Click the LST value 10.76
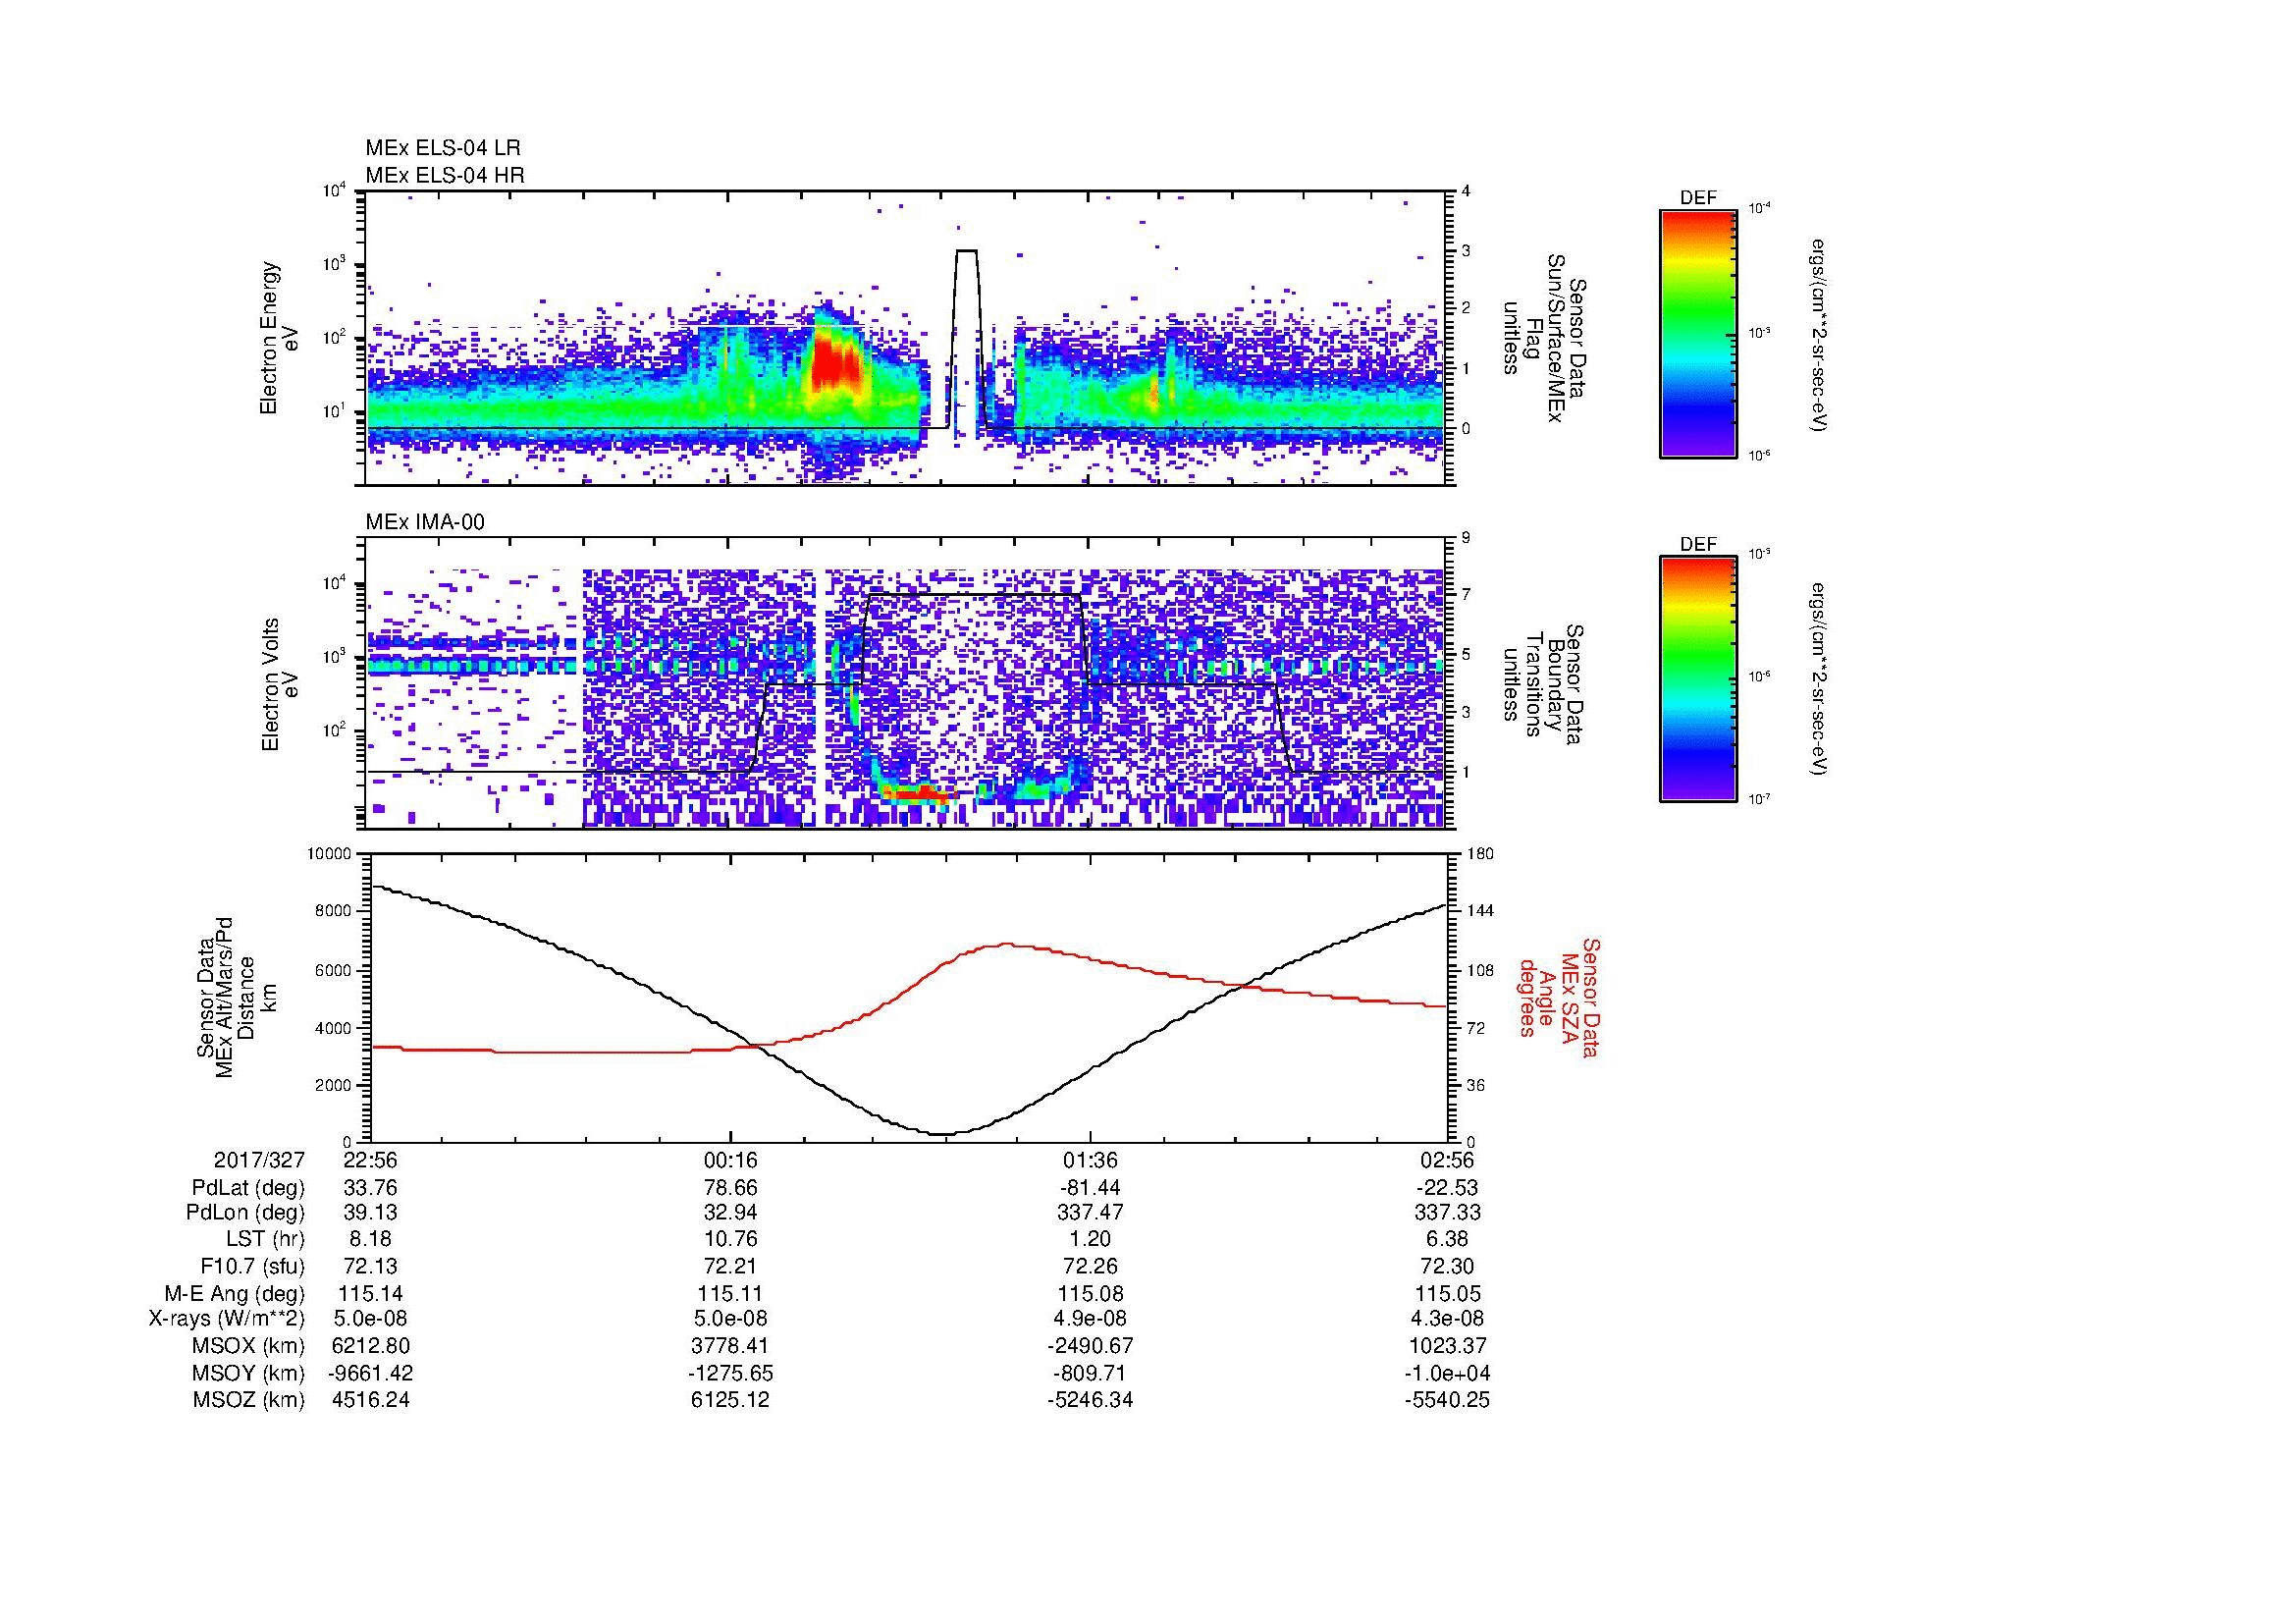The width and height of the screenshot is (2296, 1623). click(x=731, y=1240)
